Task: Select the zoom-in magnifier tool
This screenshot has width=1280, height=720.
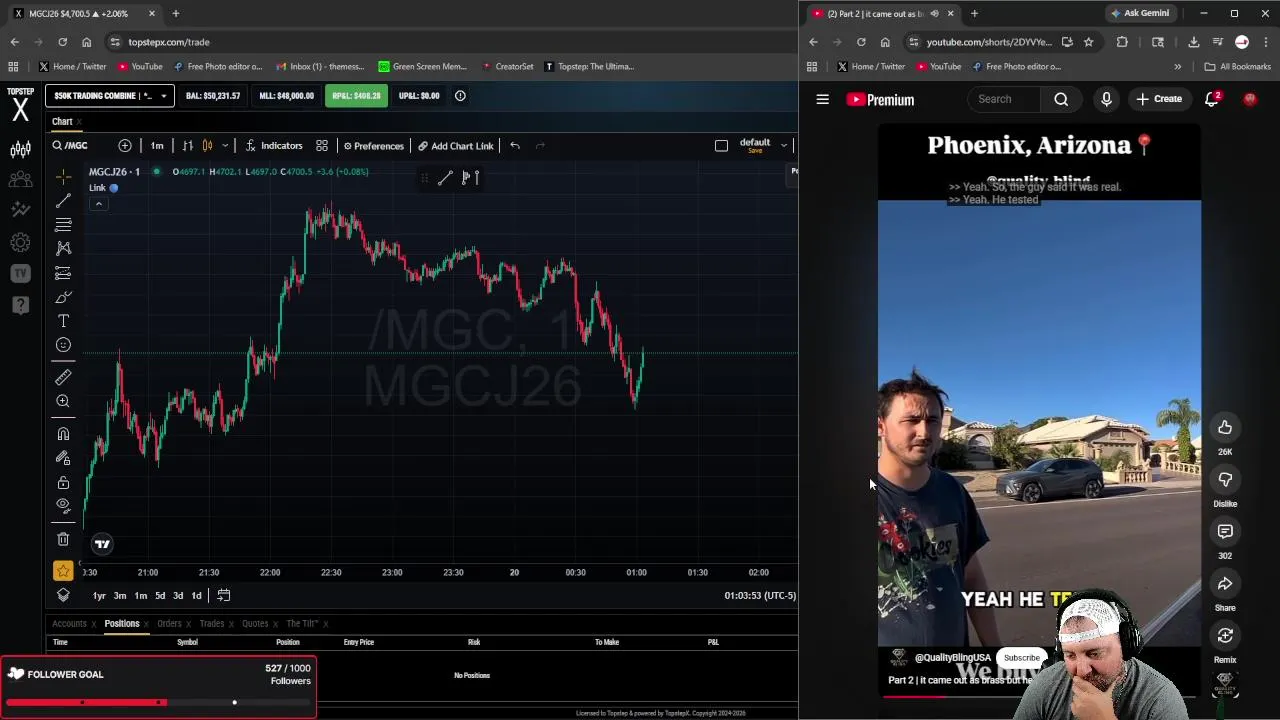Action: tap(63, 401)
